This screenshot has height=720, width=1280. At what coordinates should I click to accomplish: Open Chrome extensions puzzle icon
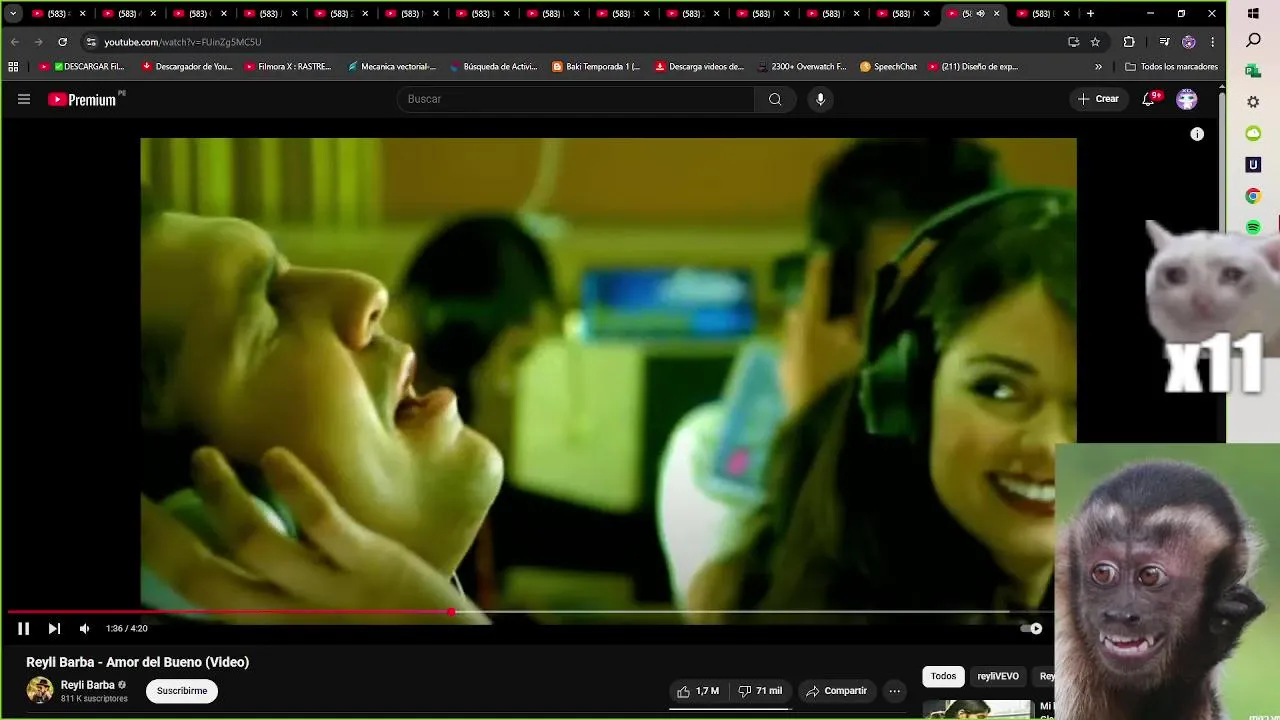(1129, 42)
